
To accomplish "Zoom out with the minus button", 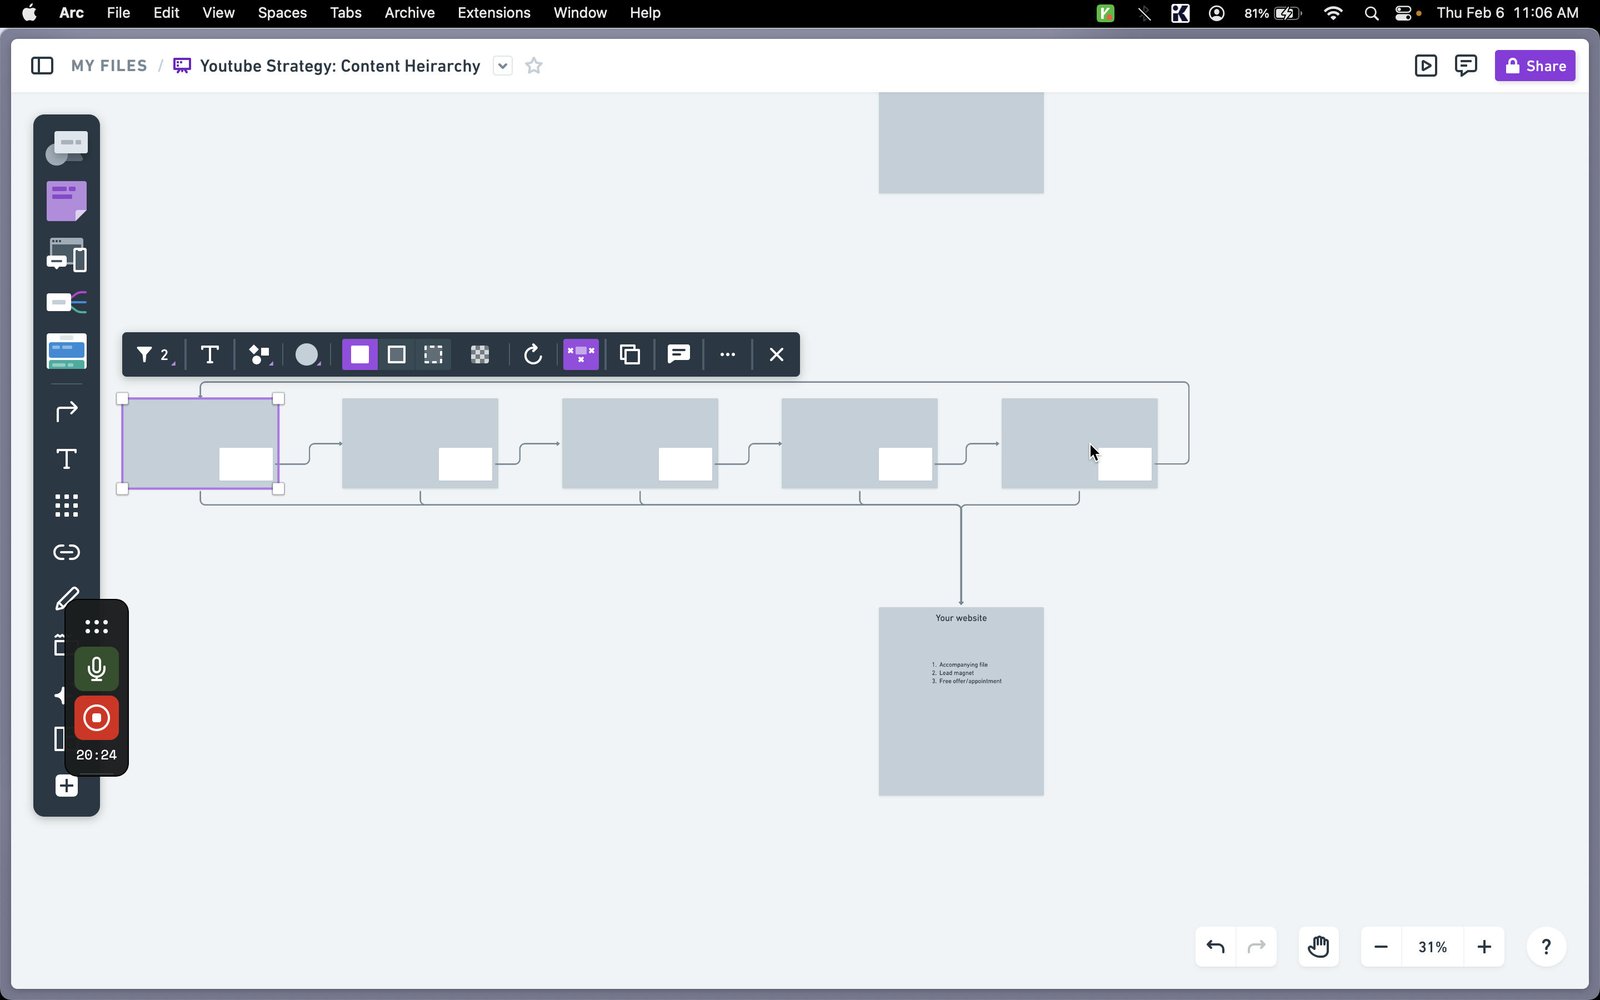I will (1381, 947).
